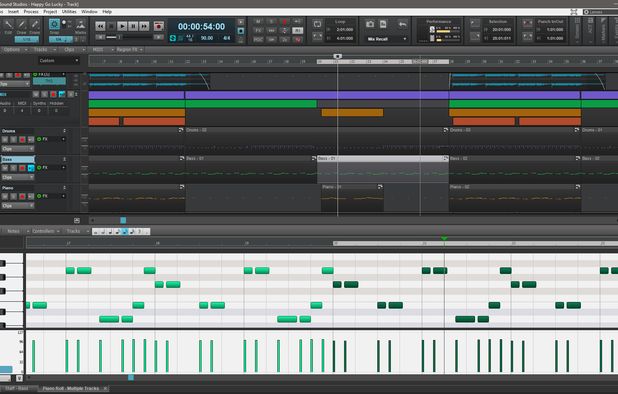
Task: Toggle the Drums track FX power button
Action: 39,139
